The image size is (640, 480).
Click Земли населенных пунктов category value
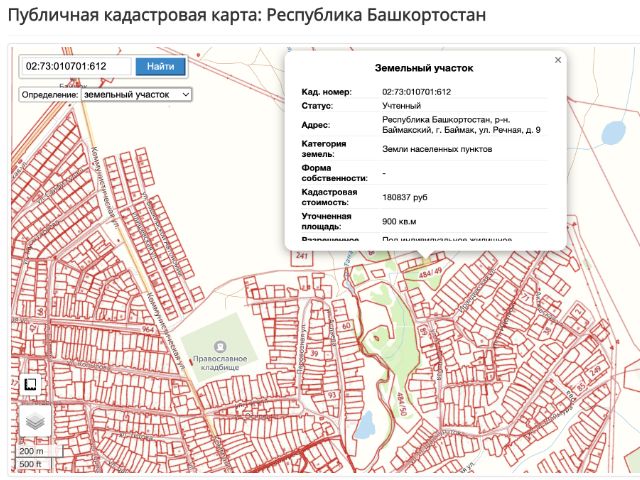point(437,149)
